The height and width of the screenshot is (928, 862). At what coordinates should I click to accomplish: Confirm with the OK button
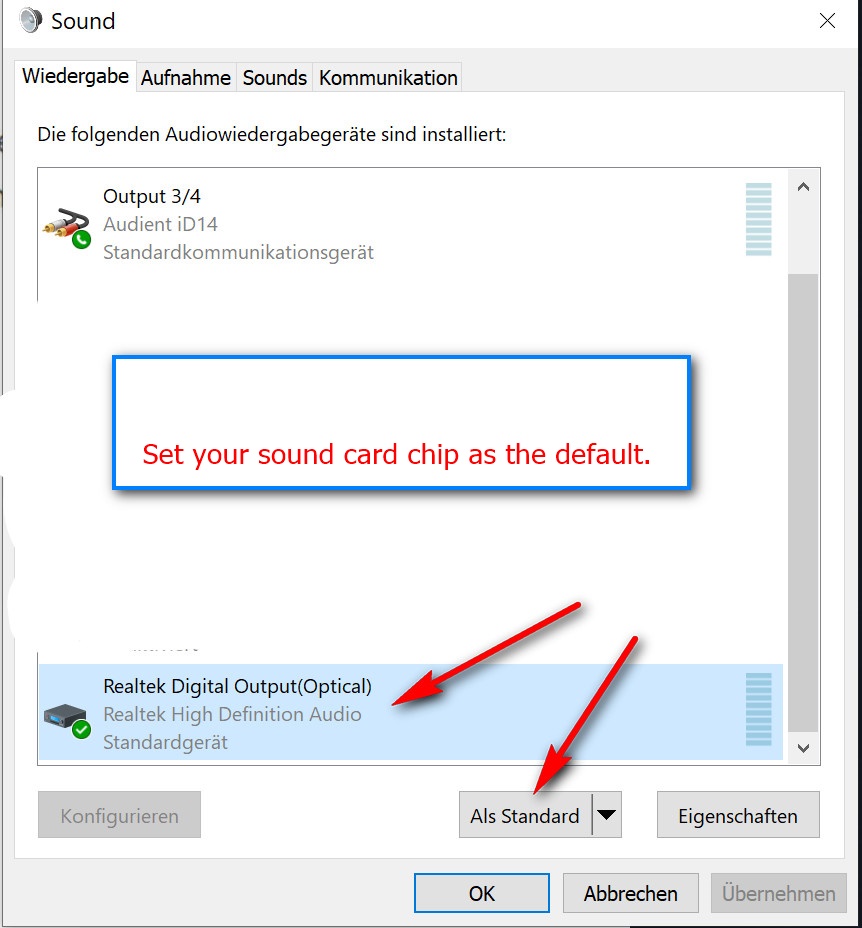[482, 893]
